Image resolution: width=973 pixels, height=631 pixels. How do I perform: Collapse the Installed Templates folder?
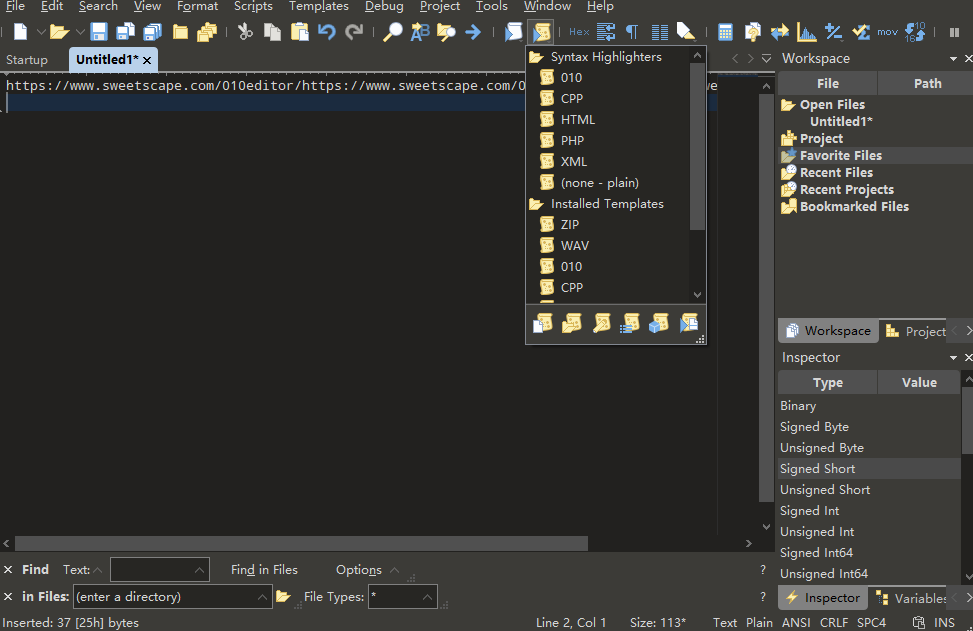tap(536, 204)
